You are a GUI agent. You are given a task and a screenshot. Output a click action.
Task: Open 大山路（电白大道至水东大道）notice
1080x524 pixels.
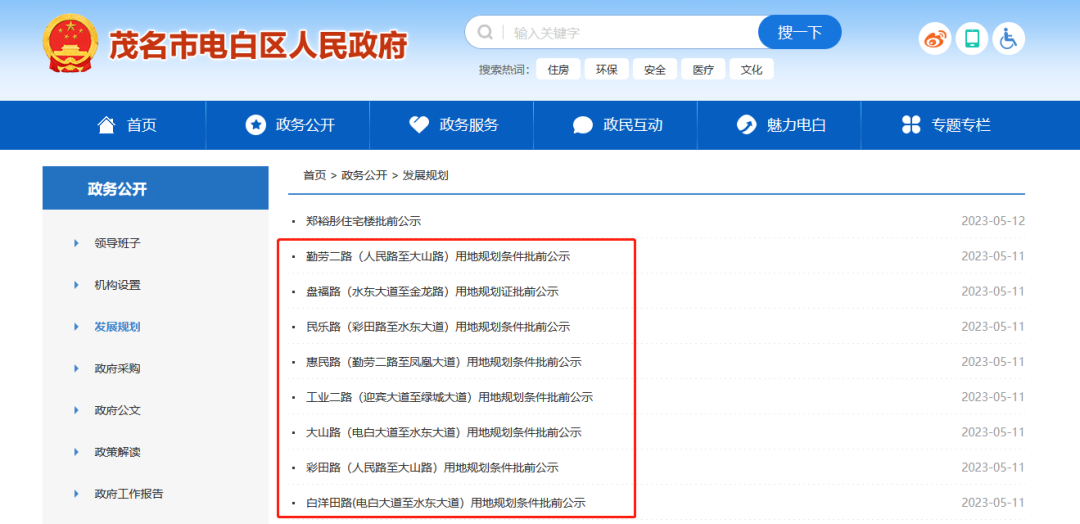pyautogui.click(x=444, y=432)
